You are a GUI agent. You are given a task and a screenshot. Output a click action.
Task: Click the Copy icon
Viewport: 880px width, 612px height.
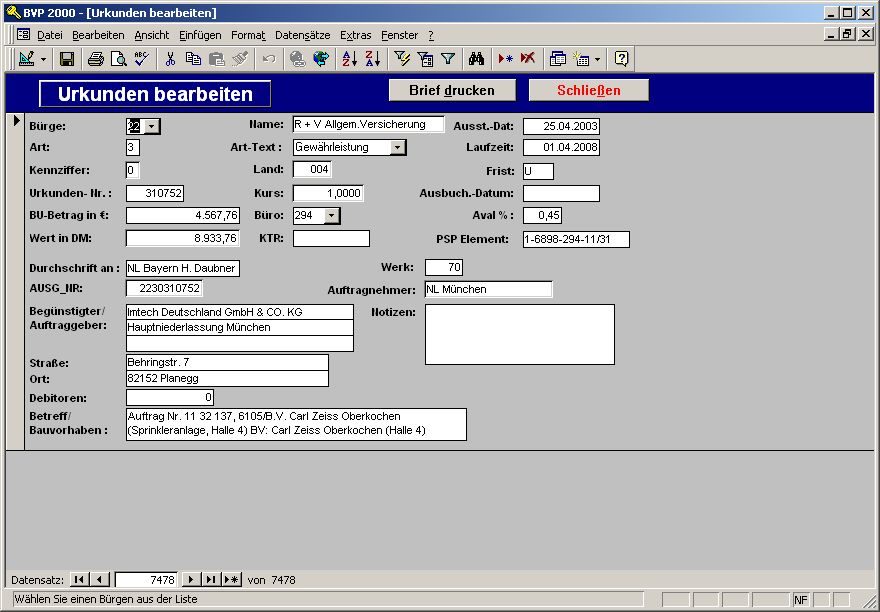click(x=194, y=58)
